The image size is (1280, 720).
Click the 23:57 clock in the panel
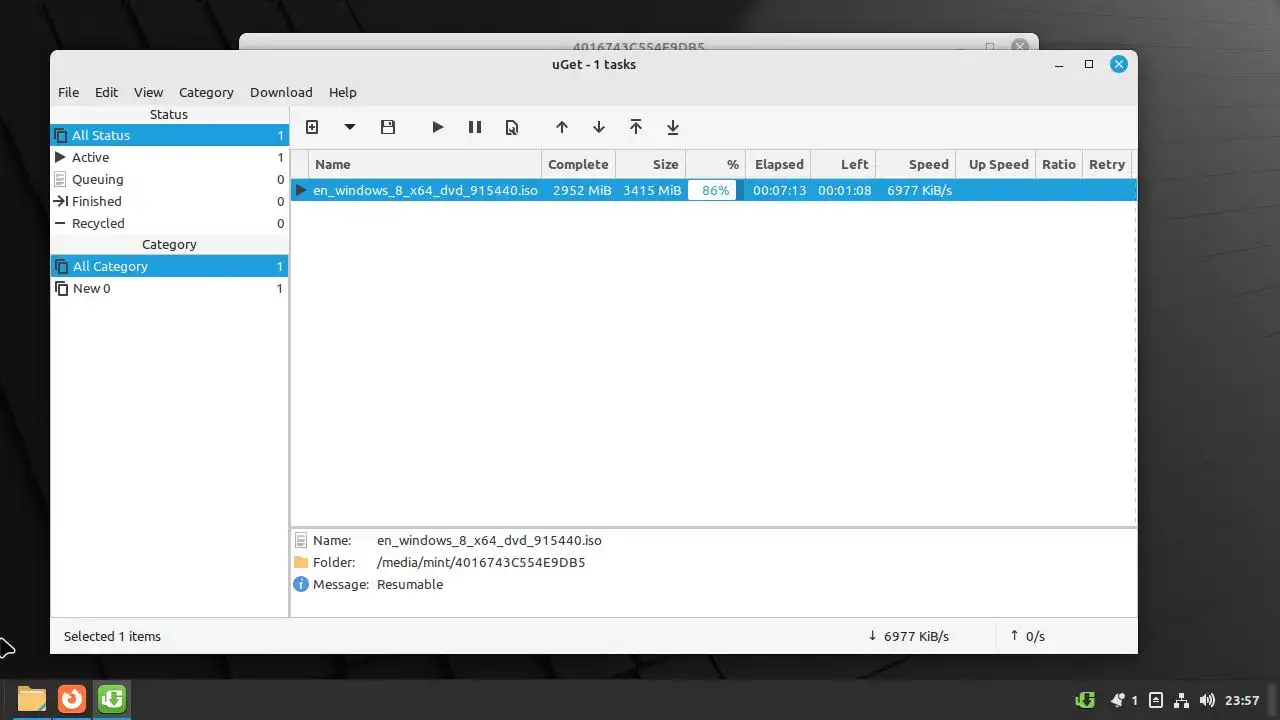coord(1242,700)
